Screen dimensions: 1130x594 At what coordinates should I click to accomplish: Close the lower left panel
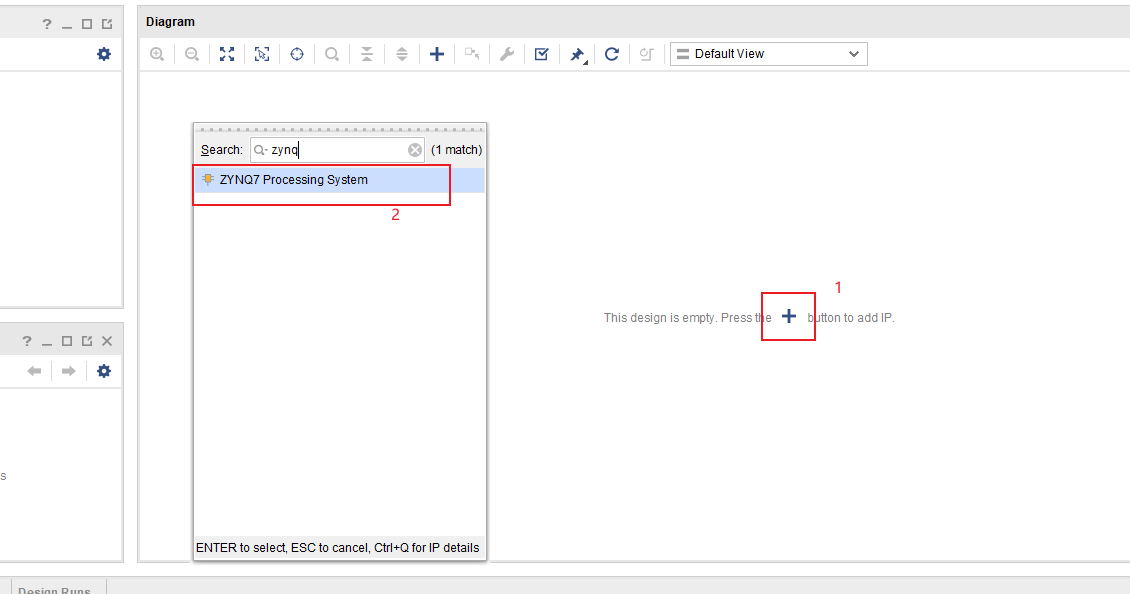(x=107, y=341)
